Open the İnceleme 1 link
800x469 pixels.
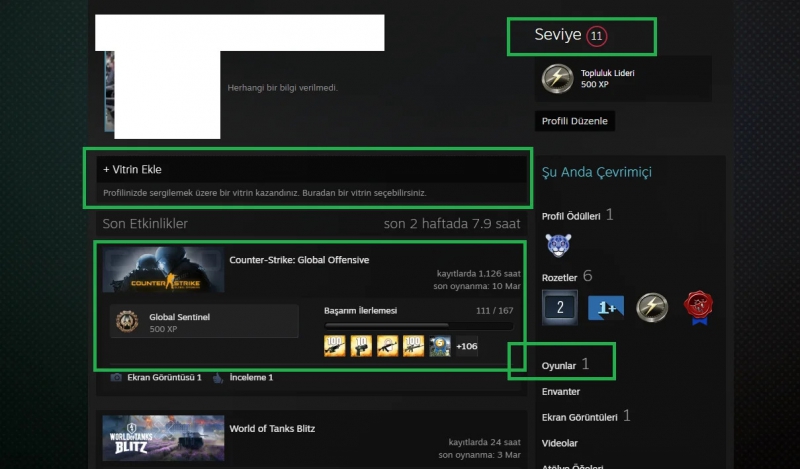[251, 378]
